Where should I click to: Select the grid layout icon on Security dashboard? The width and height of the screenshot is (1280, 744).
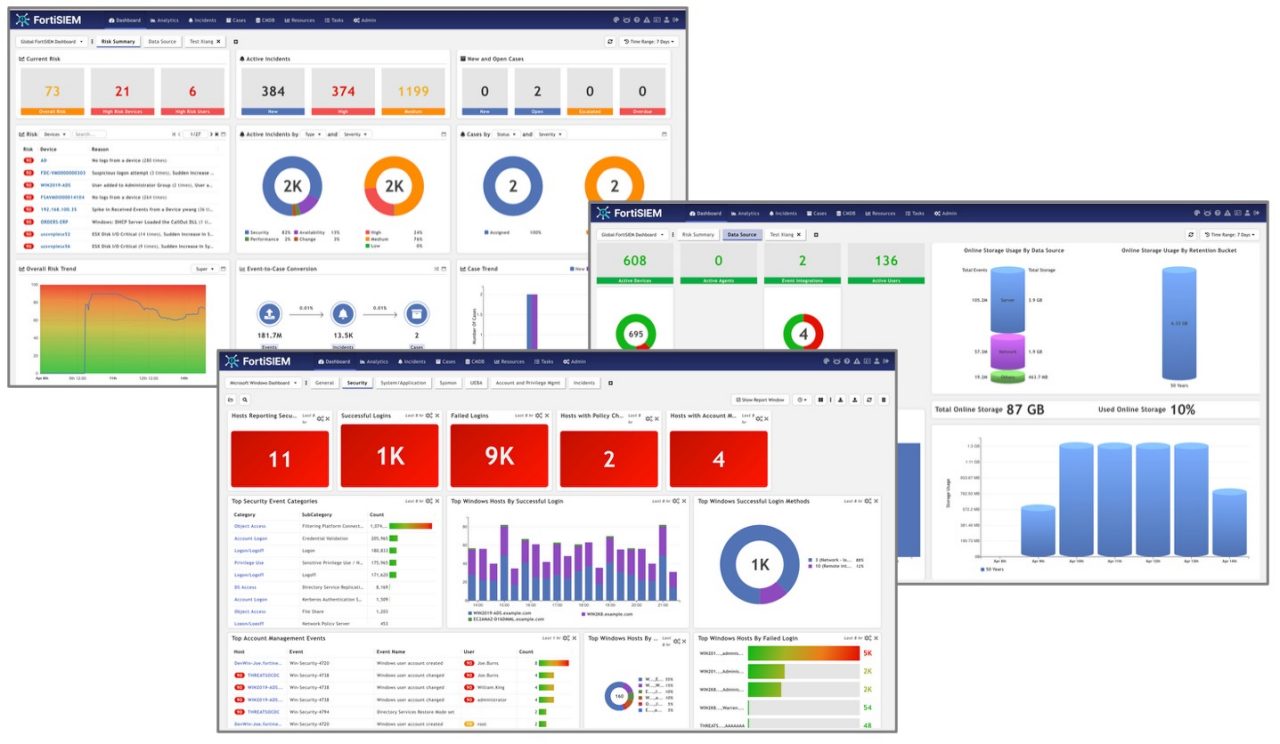click(821, 400)
